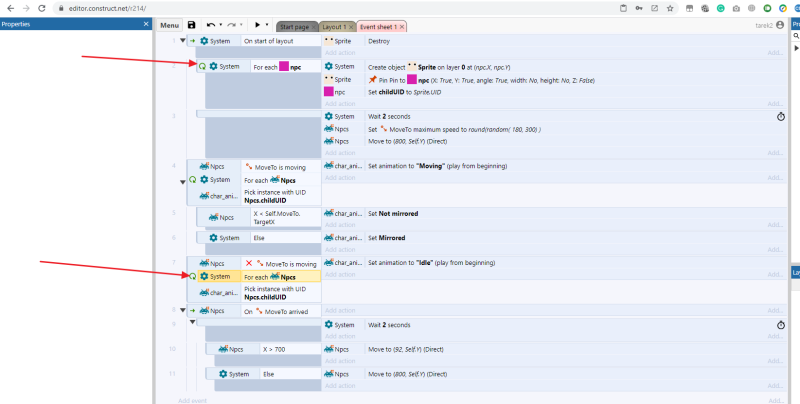Viewport: 800px width, 404px height.
Task: Select the Move to (92, Self.Y) action
Action: pyautogui.click(x=576, y=349)
